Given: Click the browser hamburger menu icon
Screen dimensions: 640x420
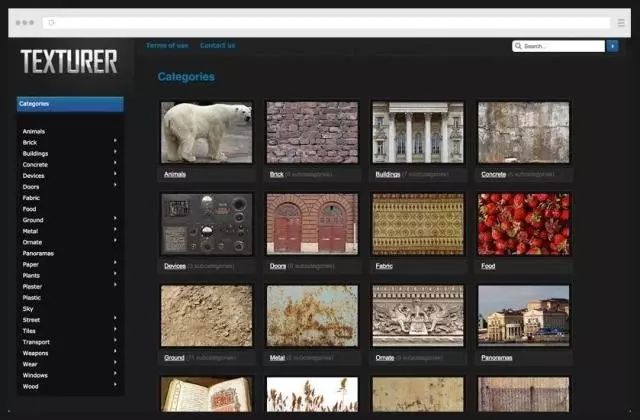Looking at the screenshot, I should (x=621, y=23).
